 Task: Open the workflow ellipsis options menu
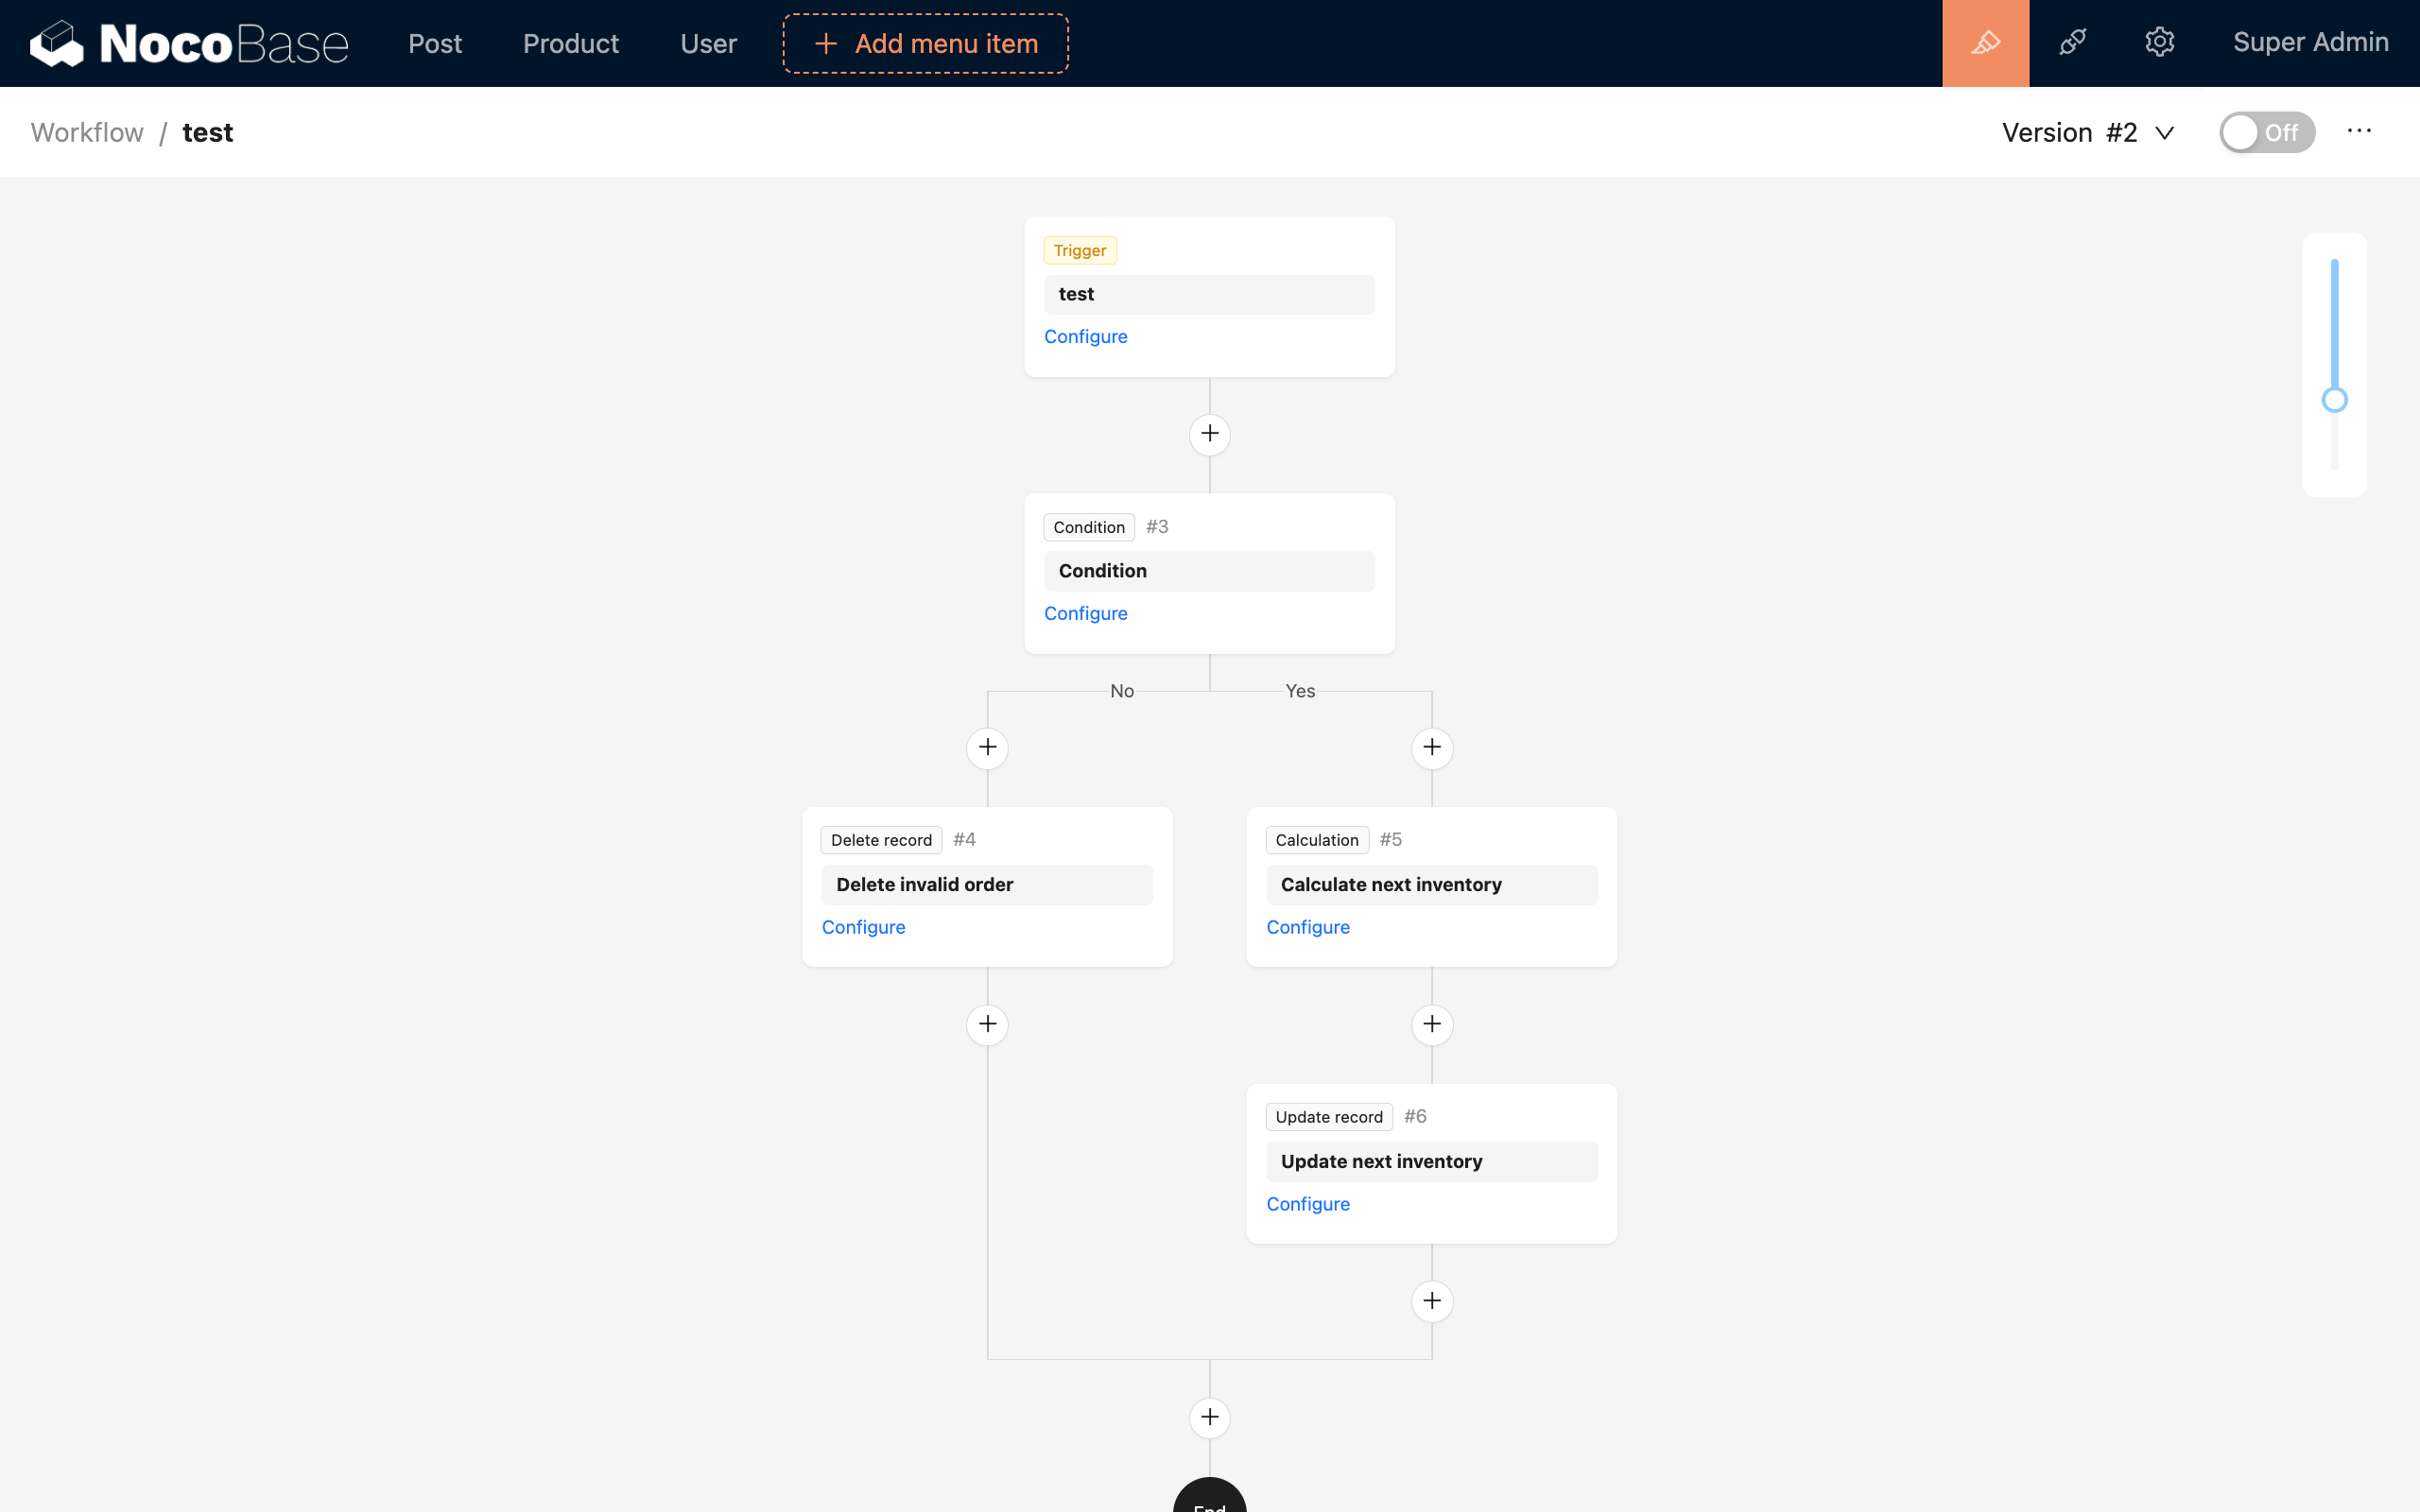tap(2360, 131)
